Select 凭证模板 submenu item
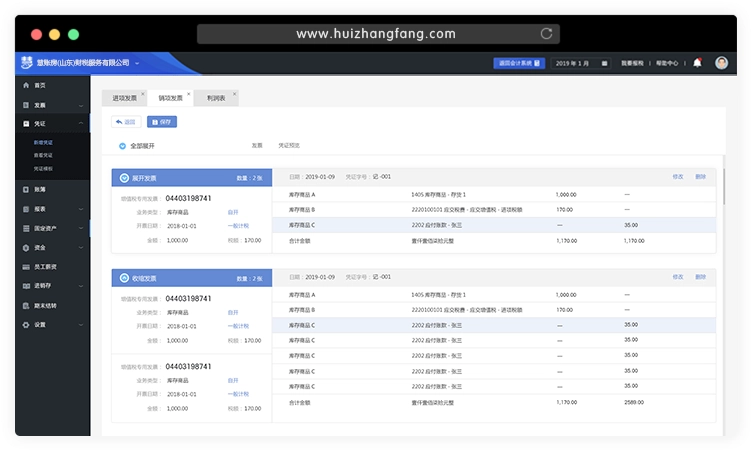The image size is (752, 451). (43, 169)
